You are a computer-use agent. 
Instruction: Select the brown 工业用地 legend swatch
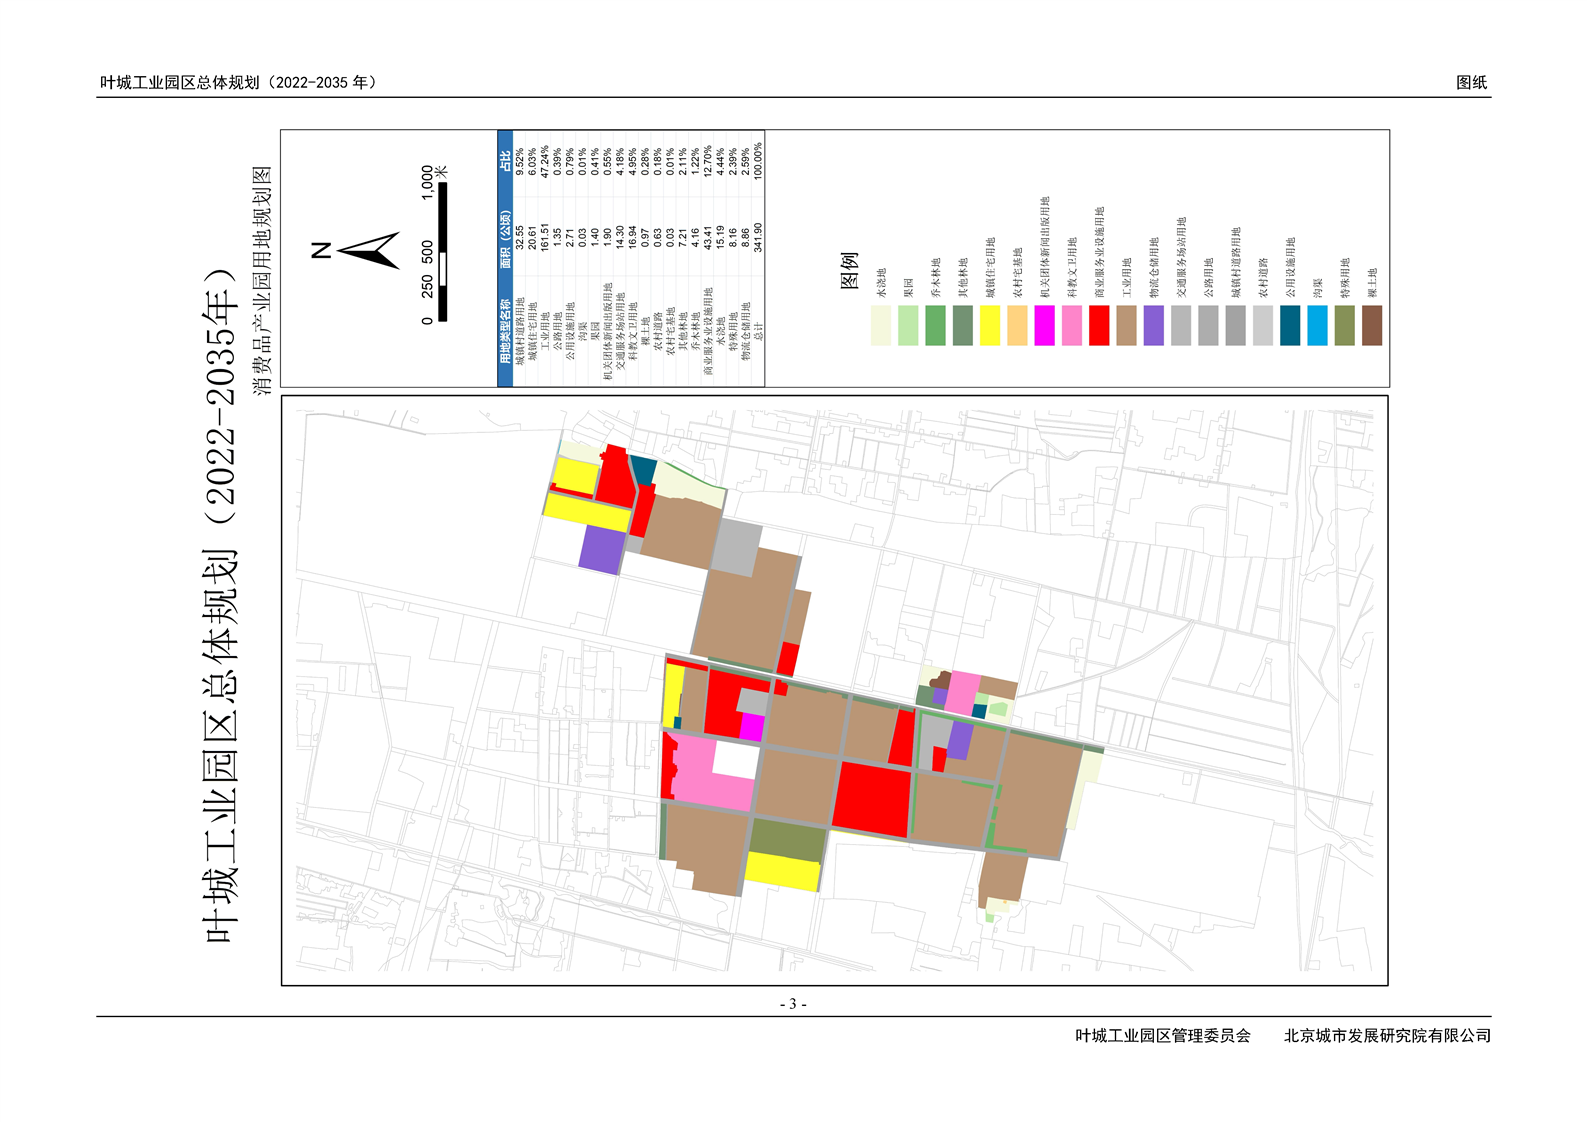1127,326
